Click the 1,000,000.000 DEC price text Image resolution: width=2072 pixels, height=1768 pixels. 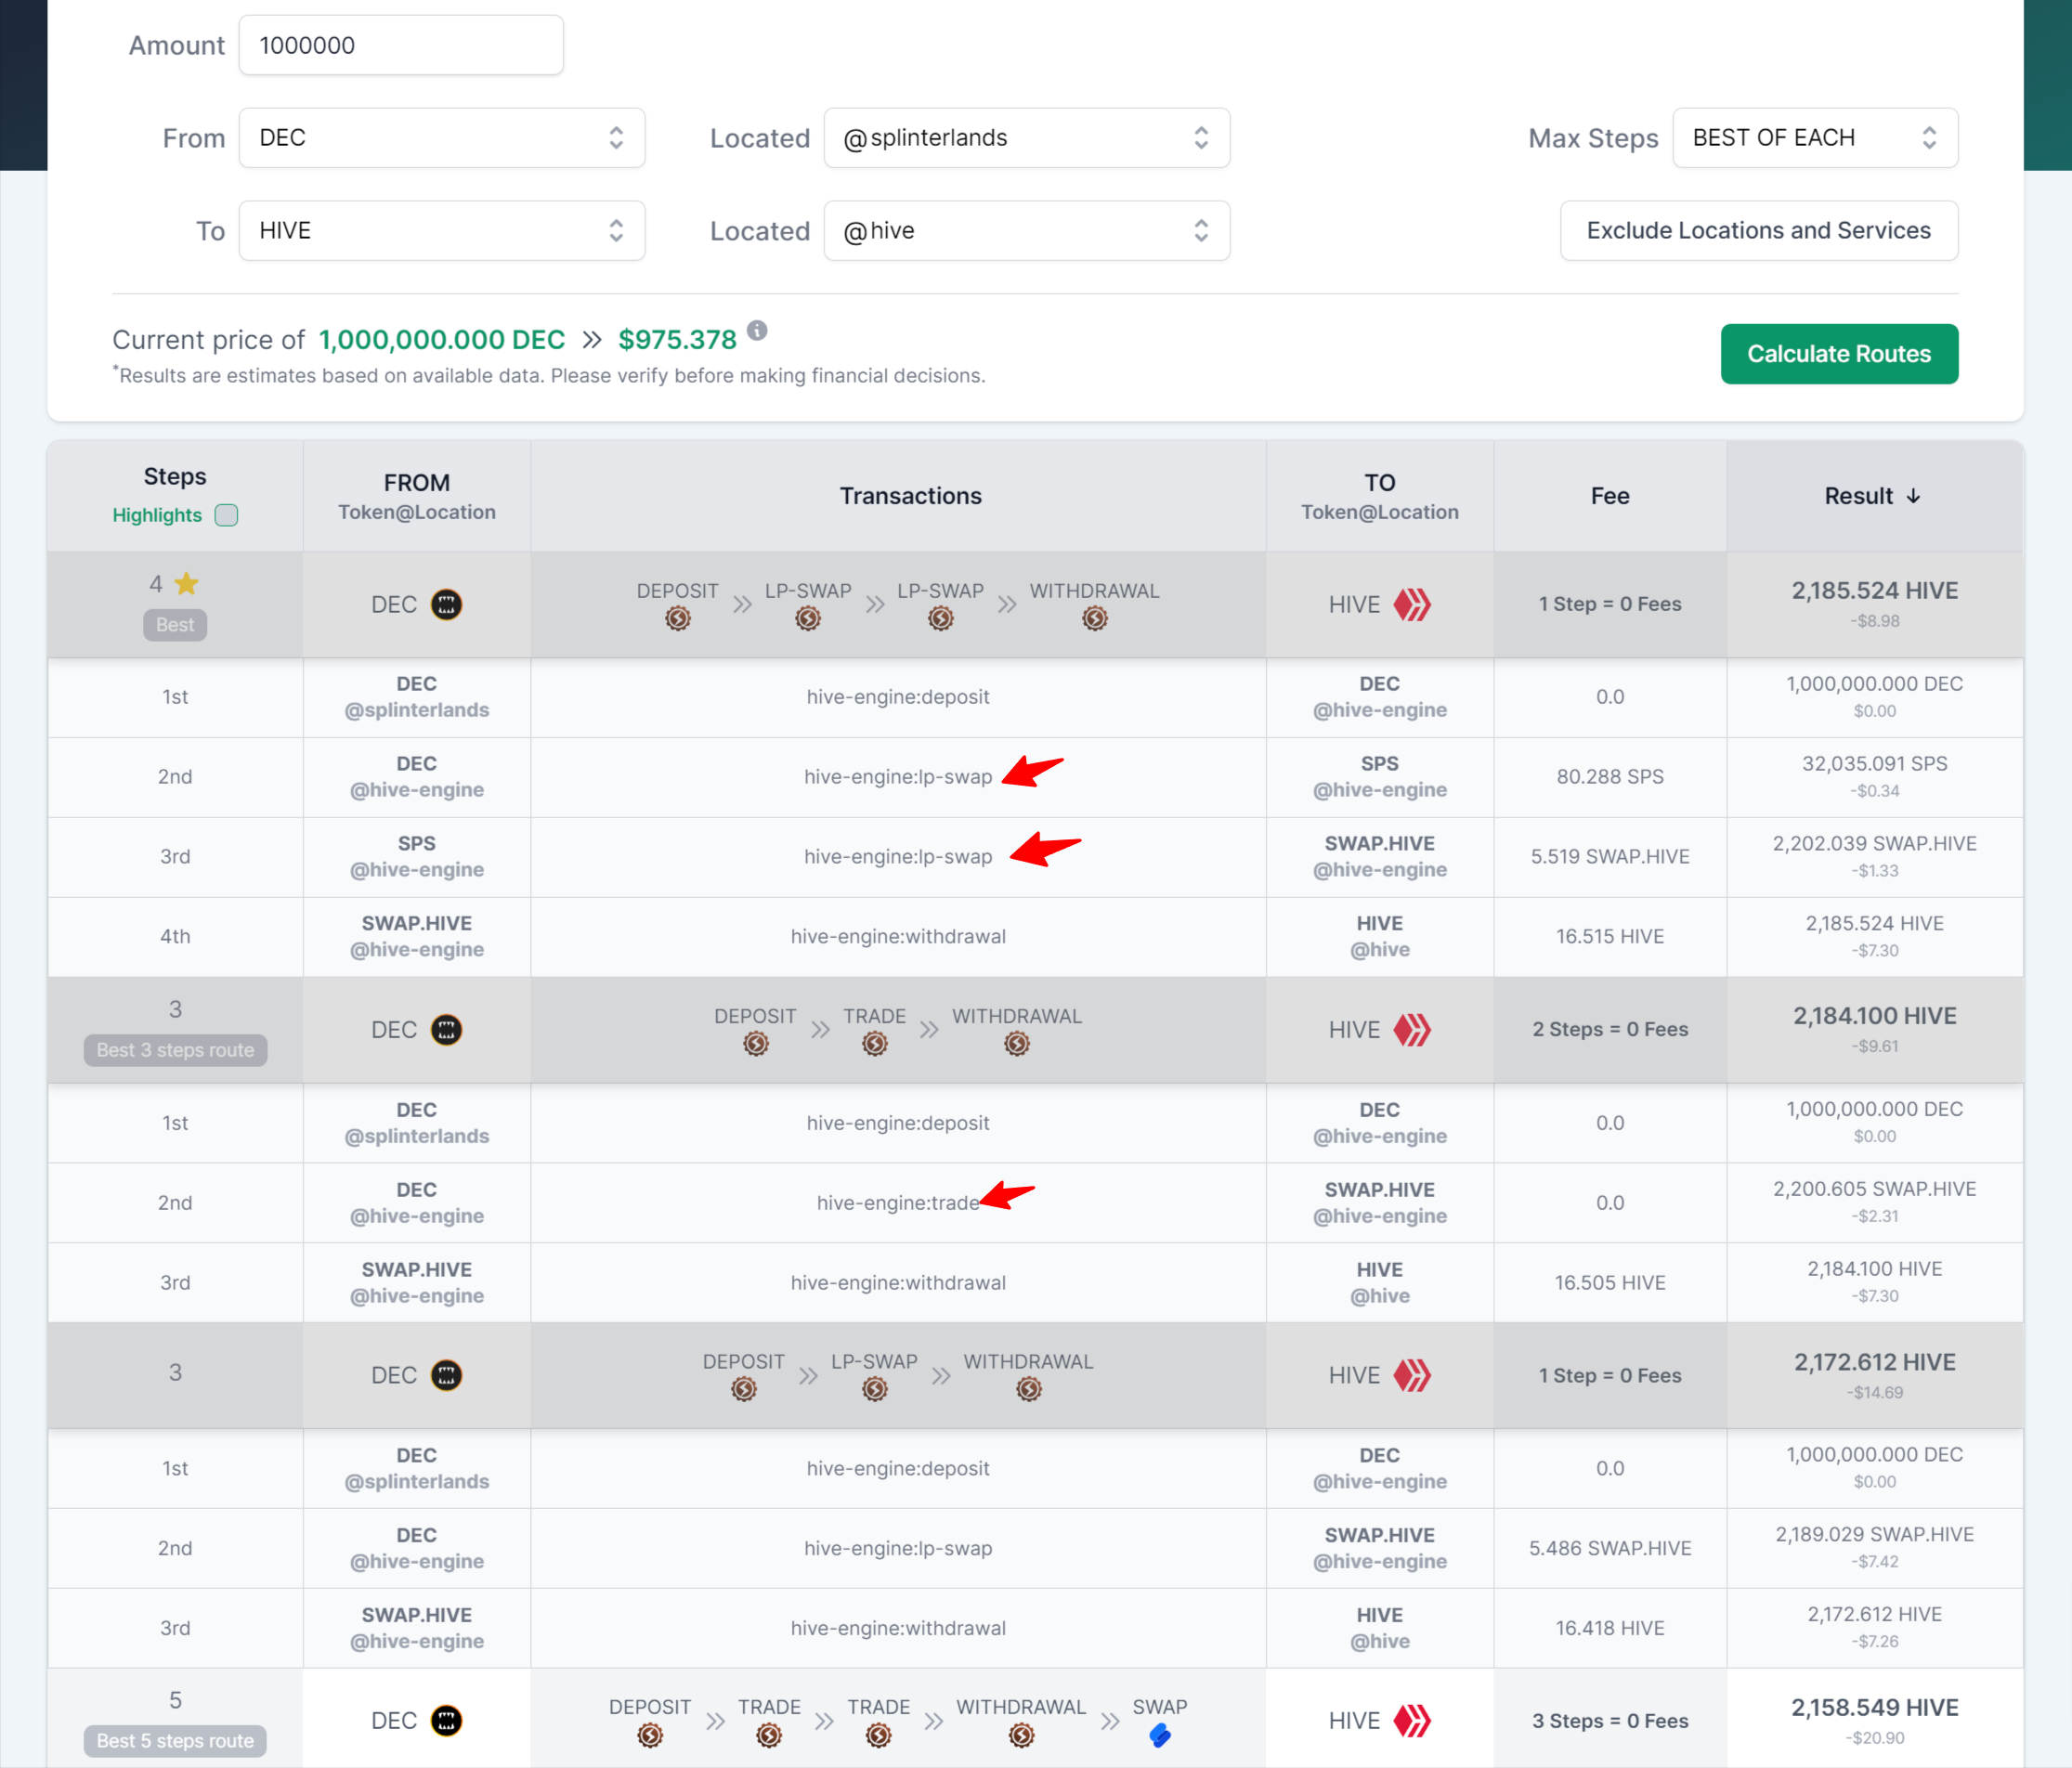tap(442, 340)
